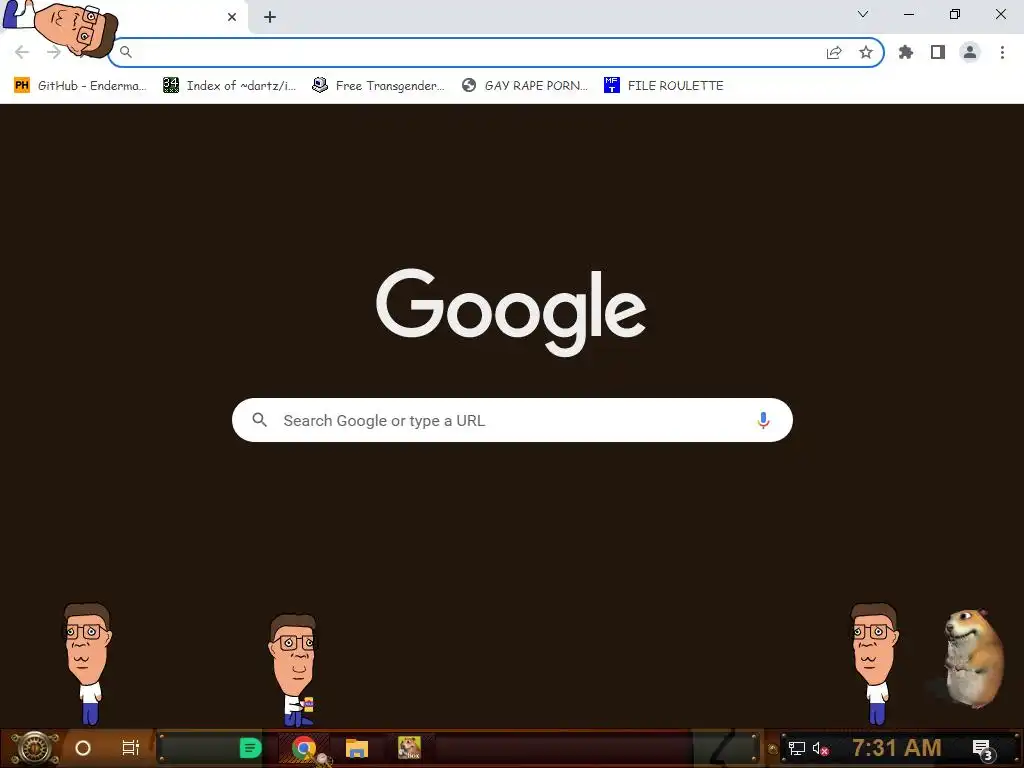The height and width of the screenshot is (768, 1024).
Task: Open a new tab with plus button
Action: pos(270,17)
